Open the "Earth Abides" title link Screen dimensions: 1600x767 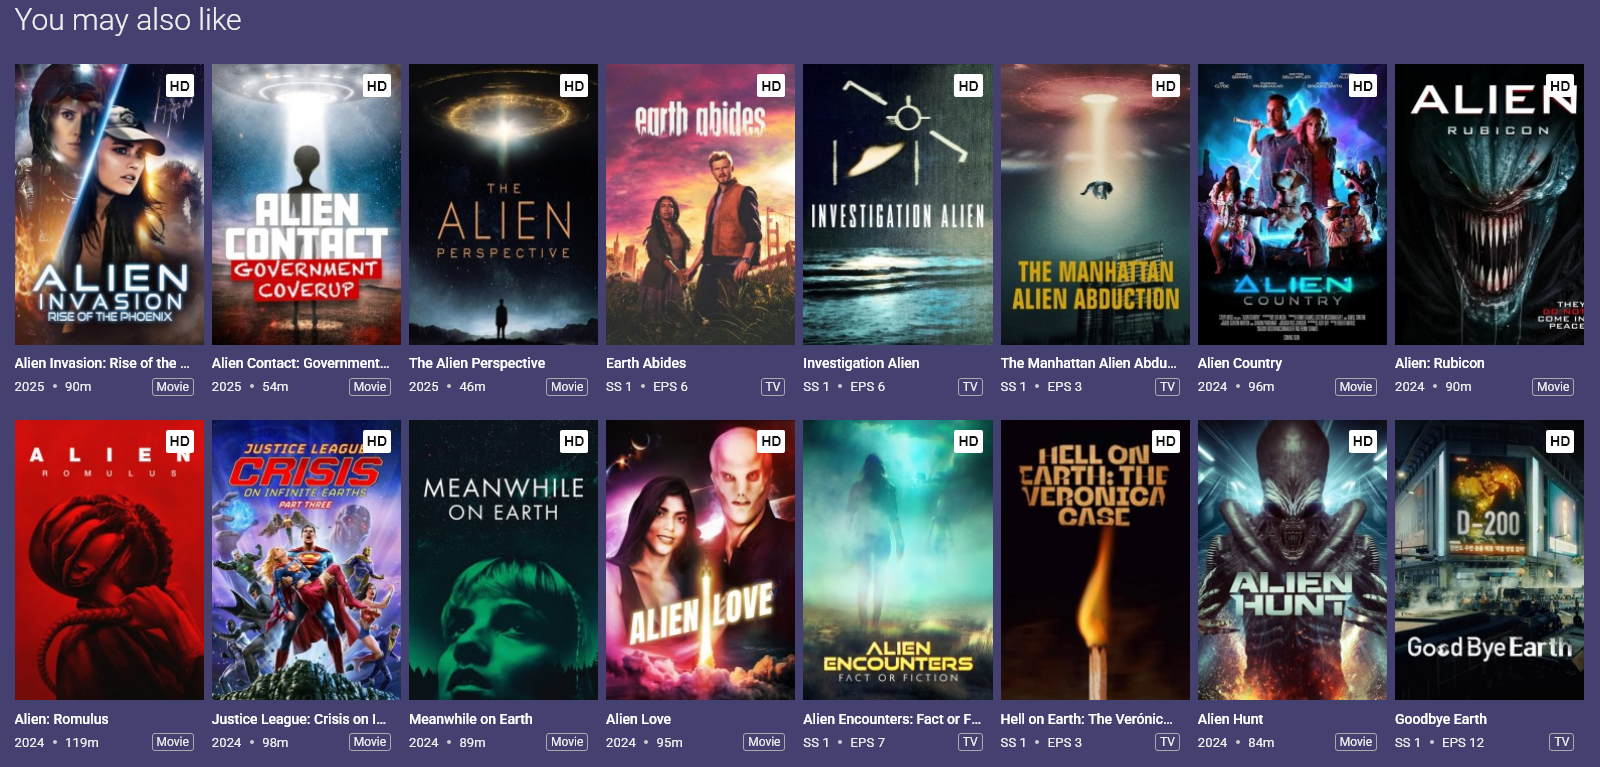click(x=646, y=363)
